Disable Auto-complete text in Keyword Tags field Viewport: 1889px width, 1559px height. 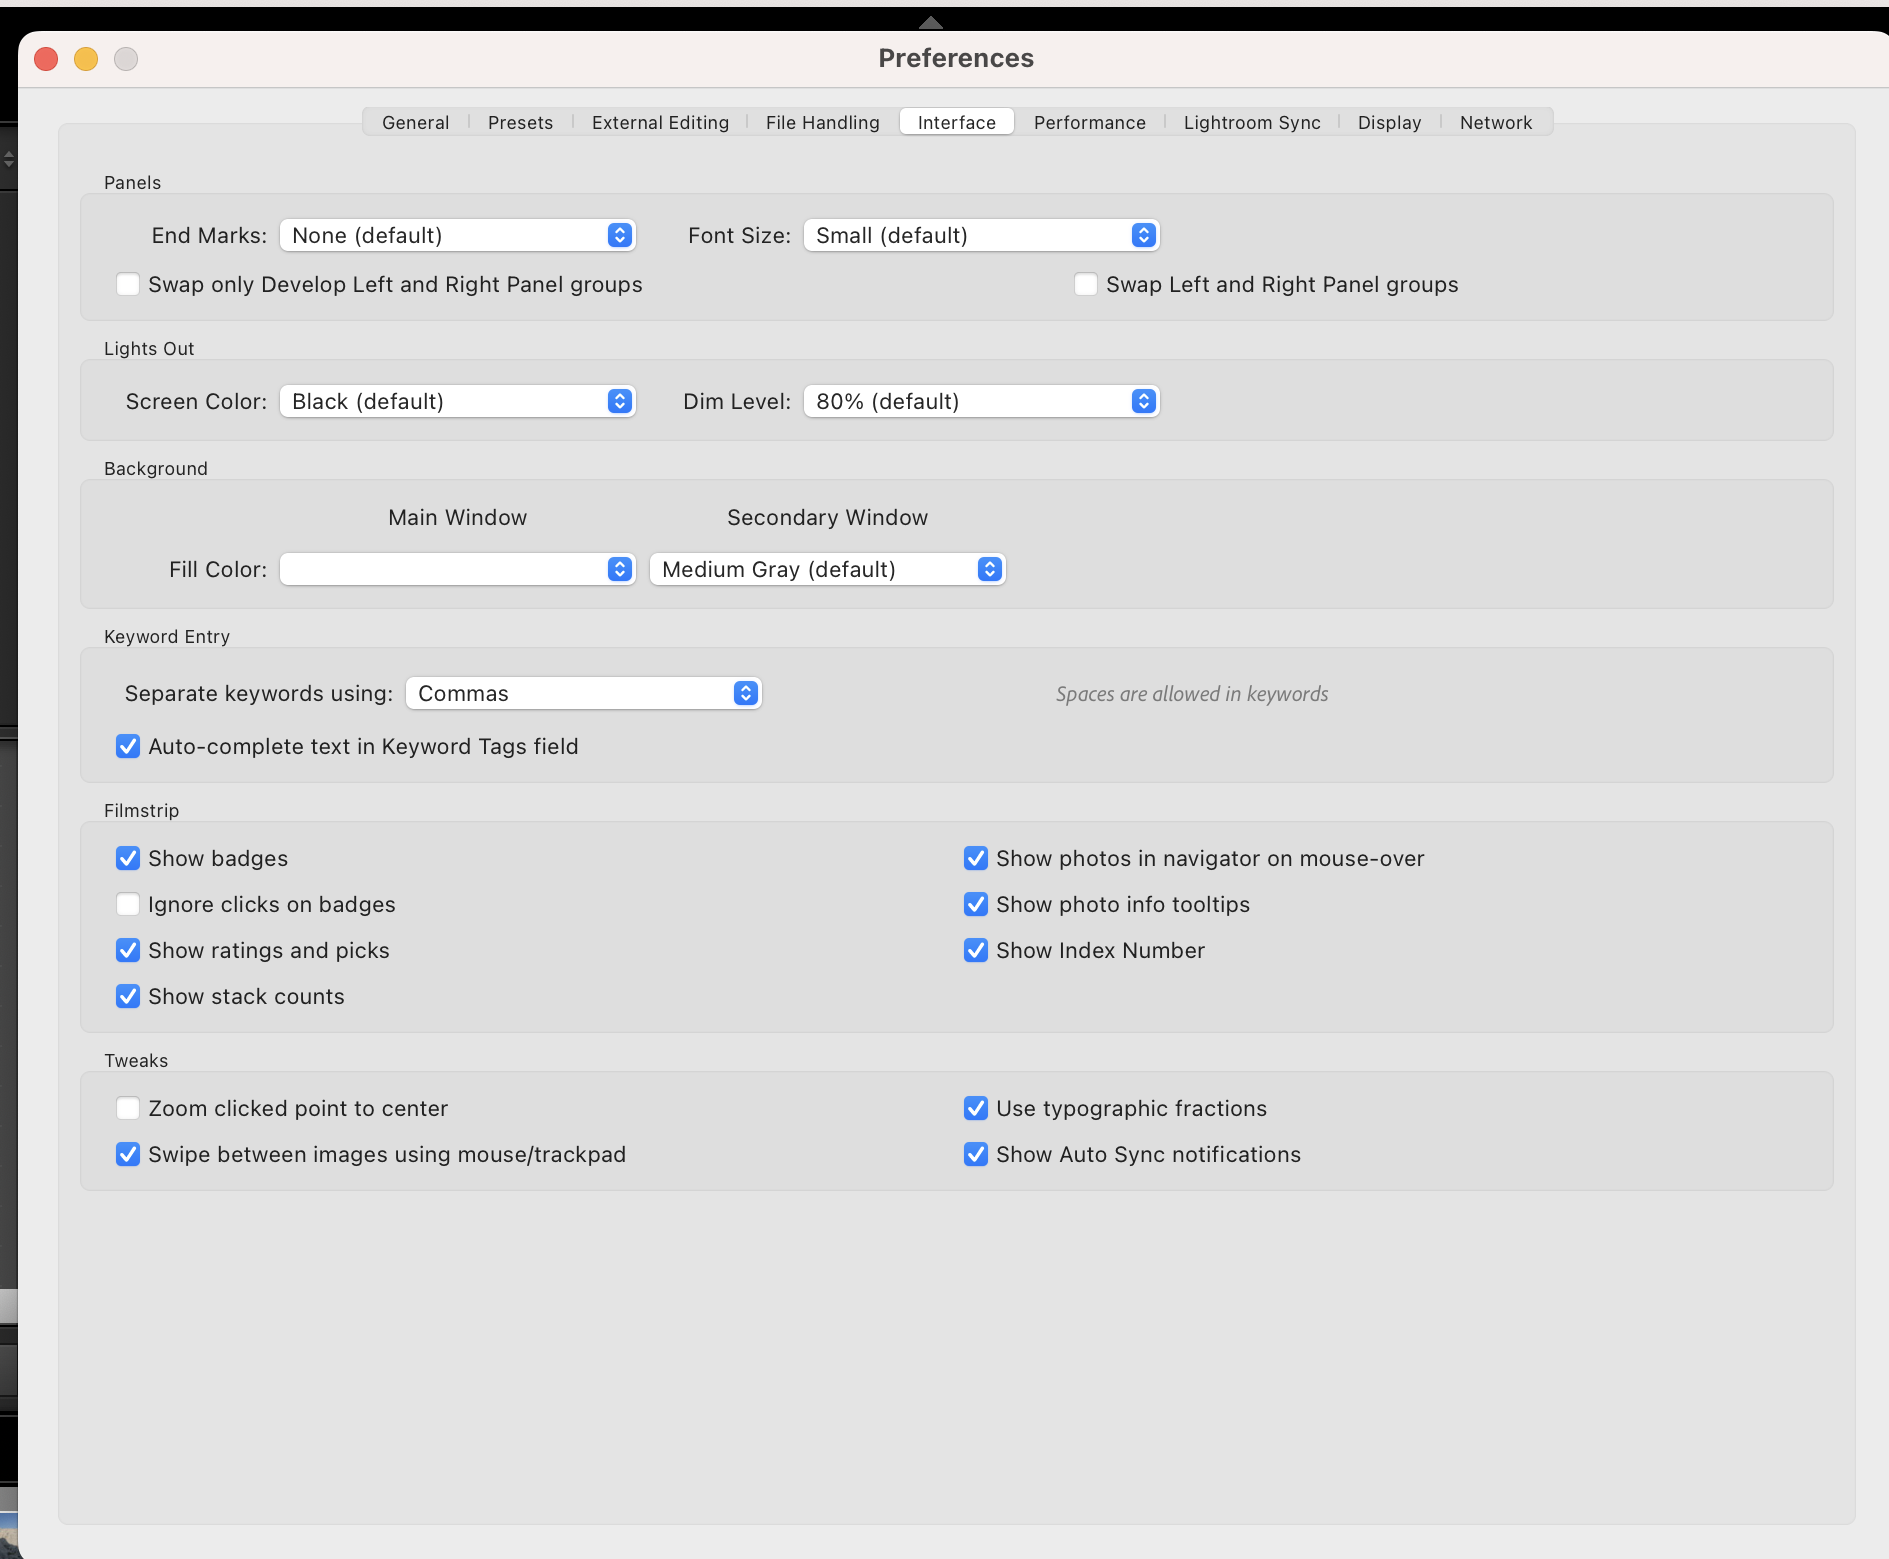(x=128, y=746)
